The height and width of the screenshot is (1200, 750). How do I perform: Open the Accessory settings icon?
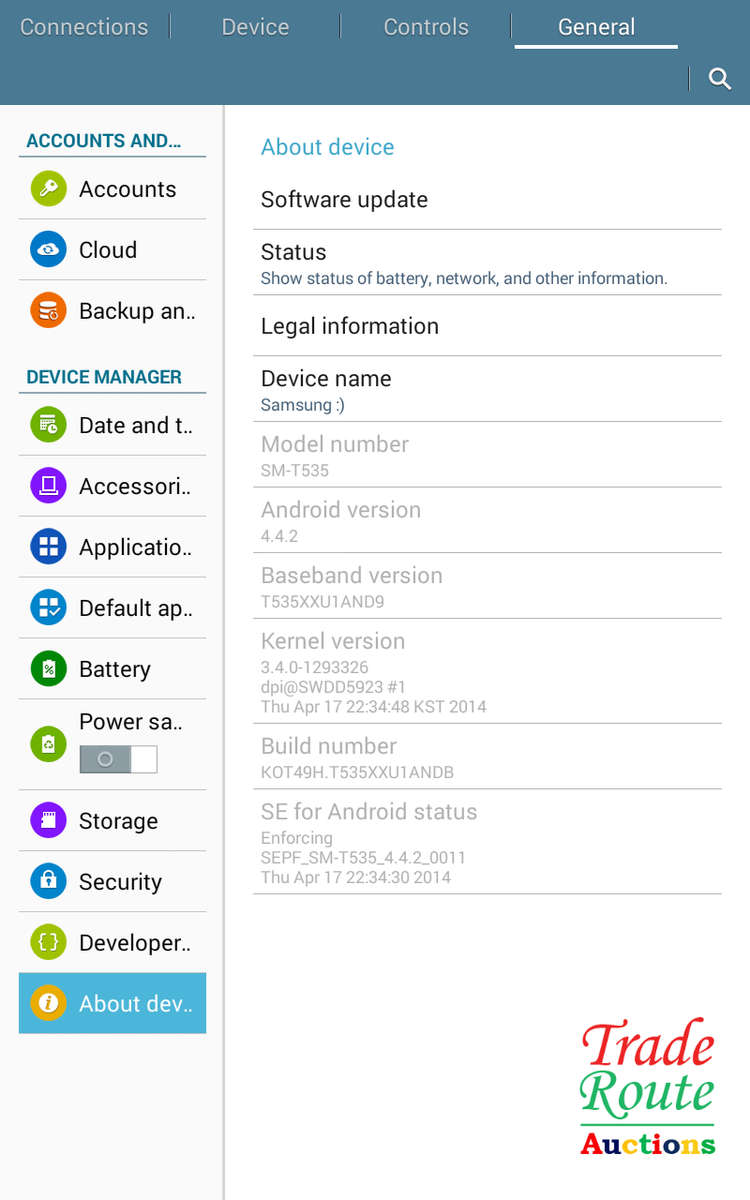coord(46,486)
